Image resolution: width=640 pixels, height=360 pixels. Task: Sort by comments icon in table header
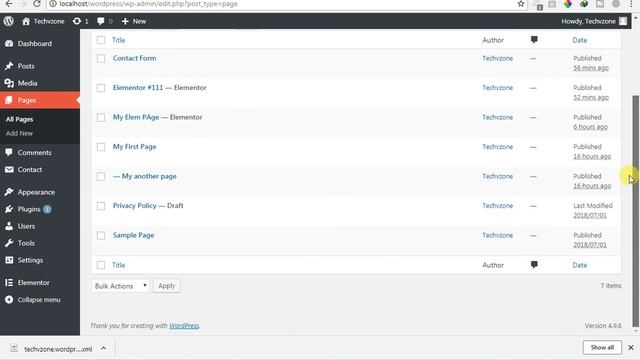click(x=534, y=40)
